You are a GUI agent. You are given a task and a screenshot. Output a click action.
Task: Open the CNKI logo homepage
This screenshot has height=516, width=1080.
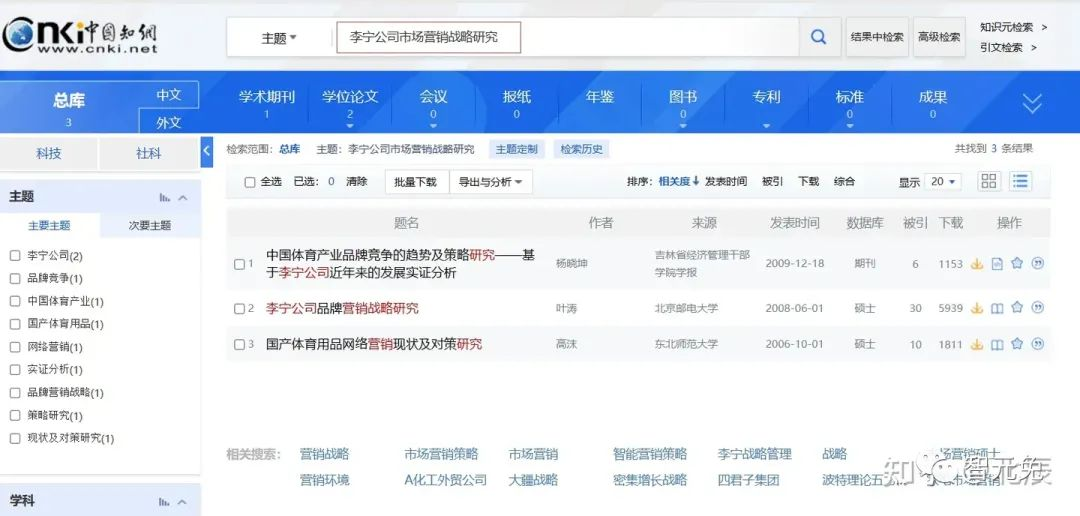[x=80, y=36]
